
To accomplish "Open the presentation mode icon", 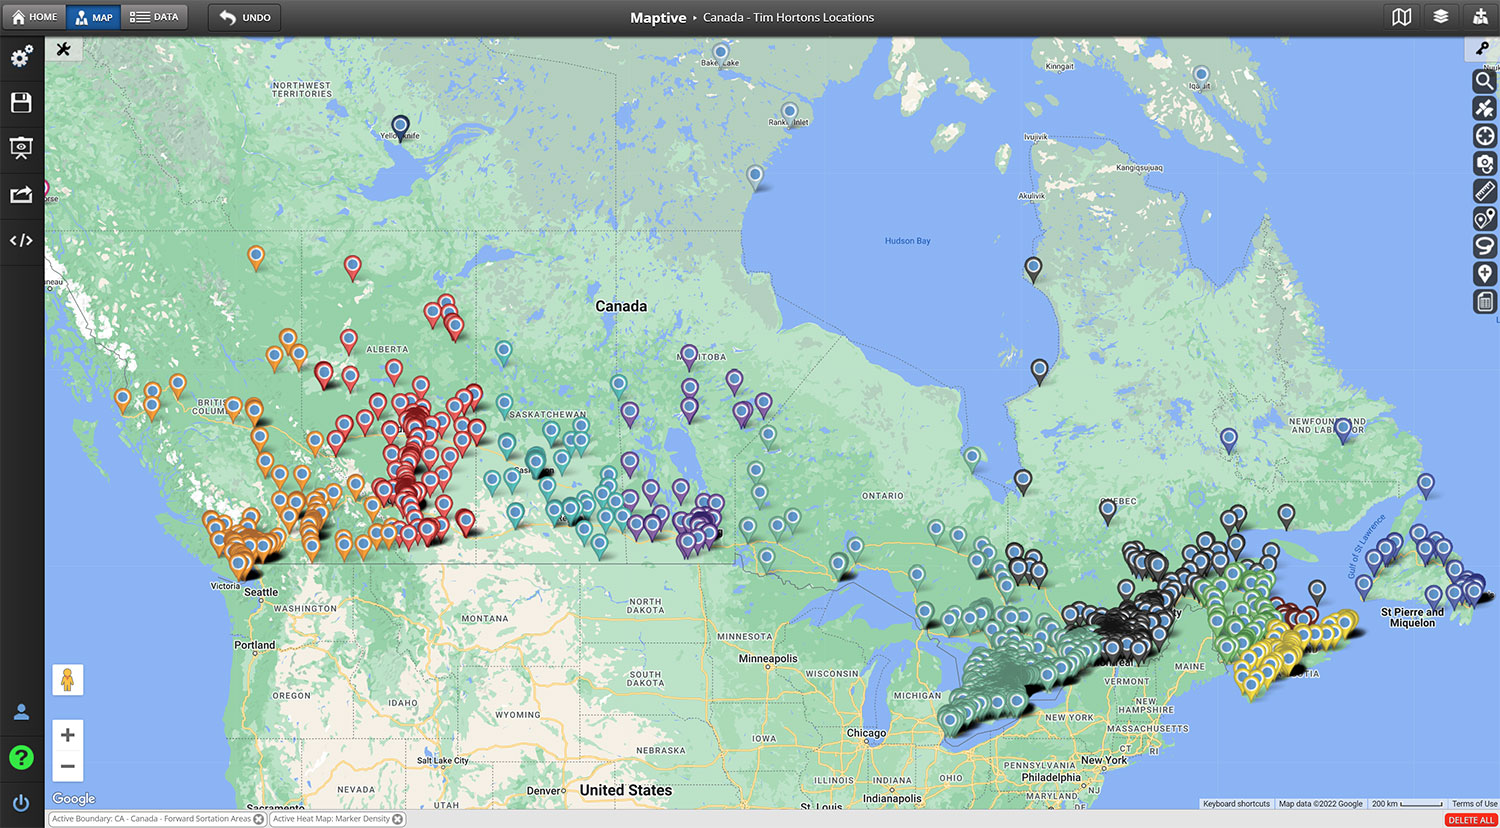I will pos(21,148).
